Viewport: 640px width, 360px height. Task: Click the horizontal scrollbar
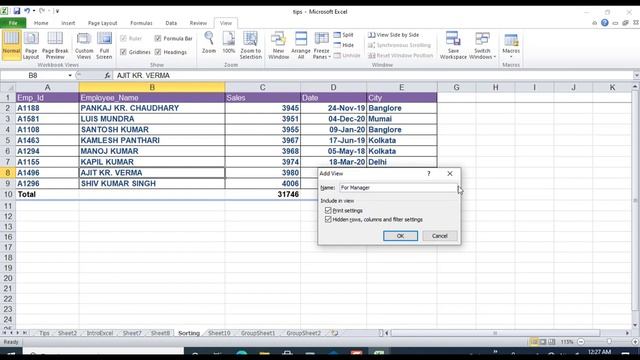pos(495,333)
